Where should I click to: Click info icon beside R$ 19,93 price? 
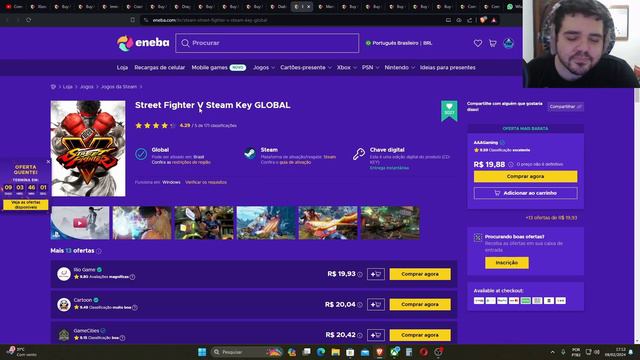[360, 275]
